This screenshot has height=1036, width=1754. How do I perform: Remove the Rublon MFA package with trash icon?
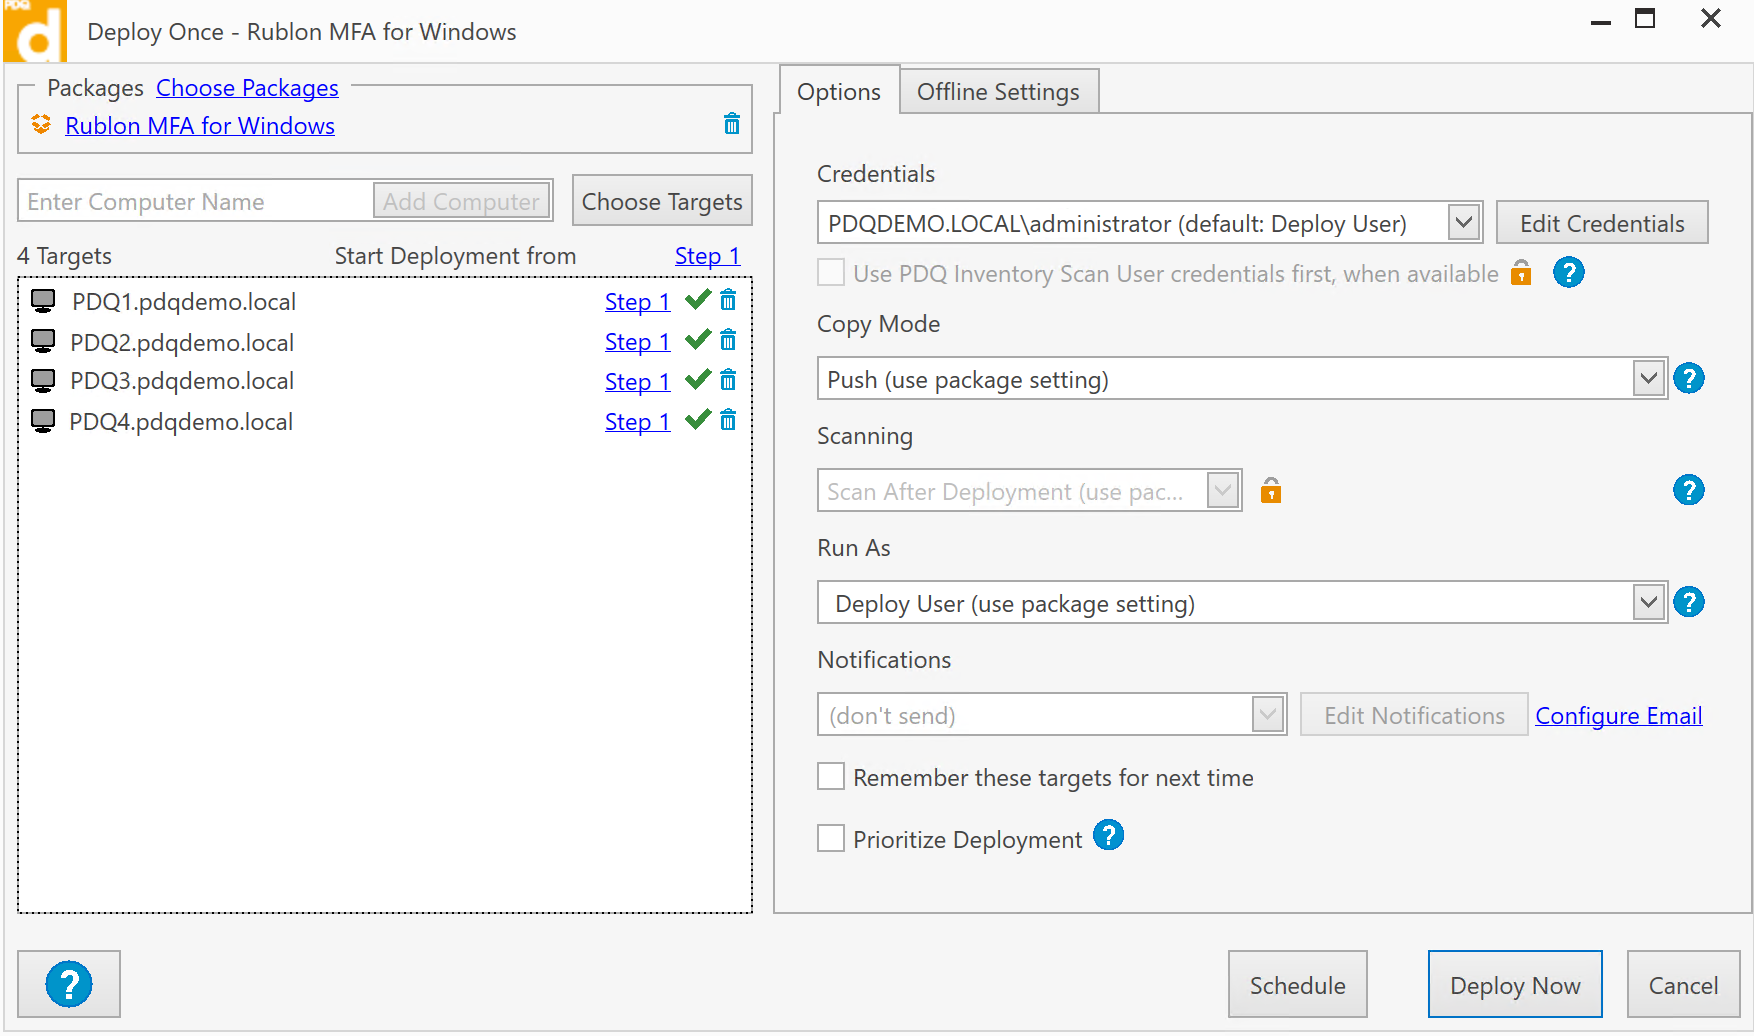732,124
